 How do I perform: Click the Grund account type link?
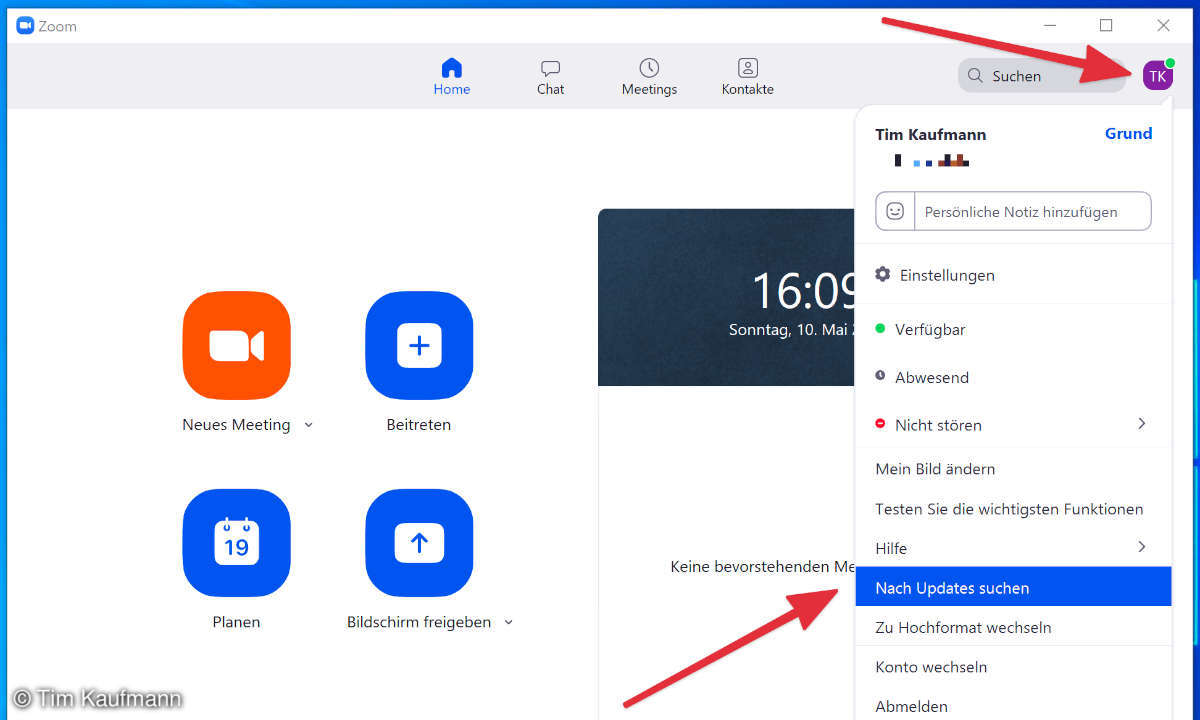[x=1128, y=133]
